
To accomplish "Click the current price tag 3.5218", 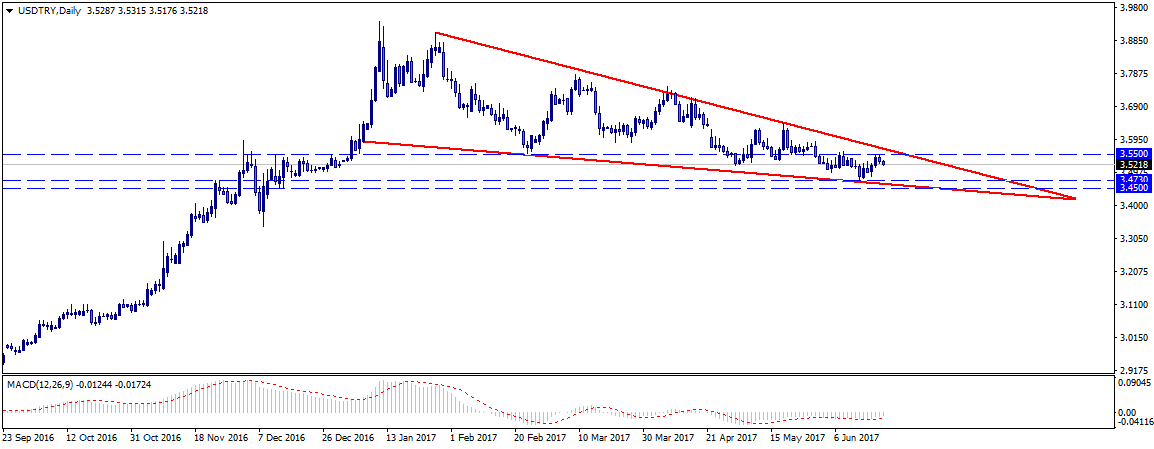I will click(1131, 165).
